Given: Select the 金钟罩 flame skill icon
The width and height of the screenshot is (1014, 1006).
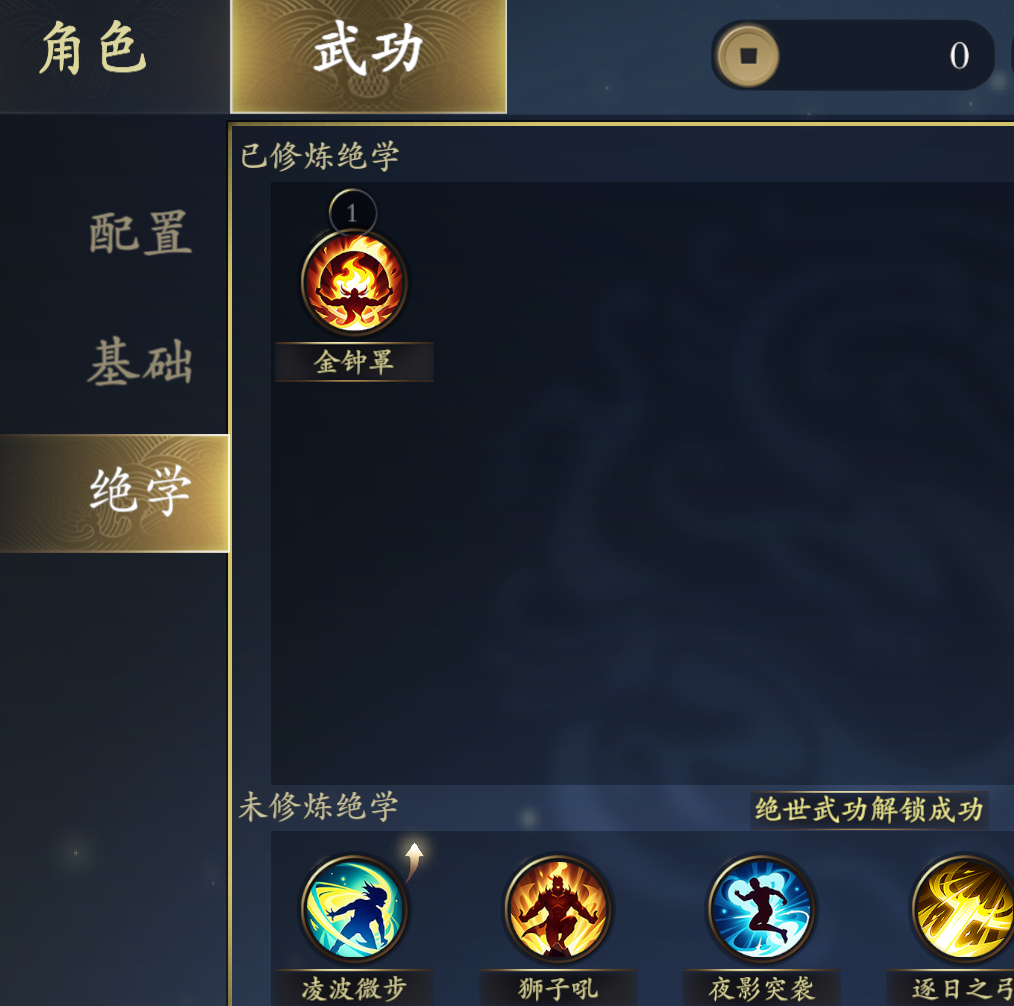Looking at the screenshot, I should [x=354, y=283].
